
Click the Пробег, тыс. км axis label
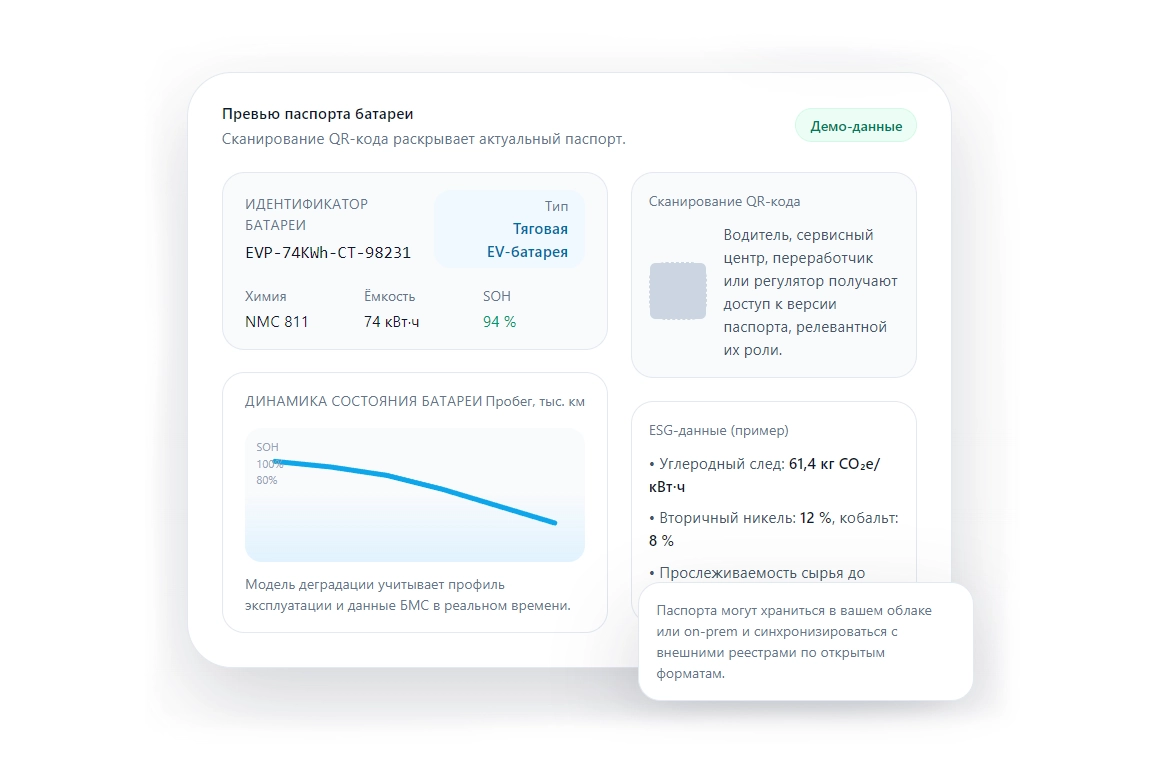pos(535,402)
